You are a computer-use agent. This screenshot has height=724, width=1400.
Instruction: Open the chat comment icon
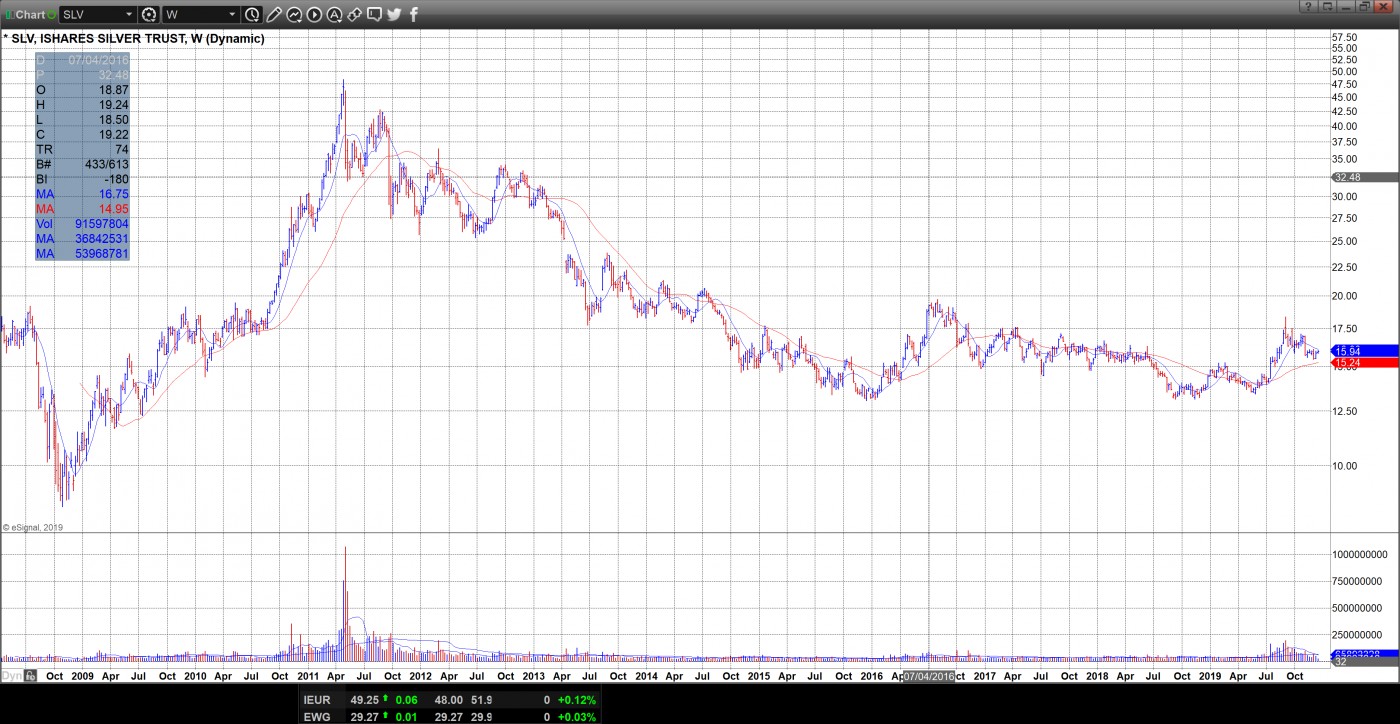pyautogui.click(x=374, y=14)
